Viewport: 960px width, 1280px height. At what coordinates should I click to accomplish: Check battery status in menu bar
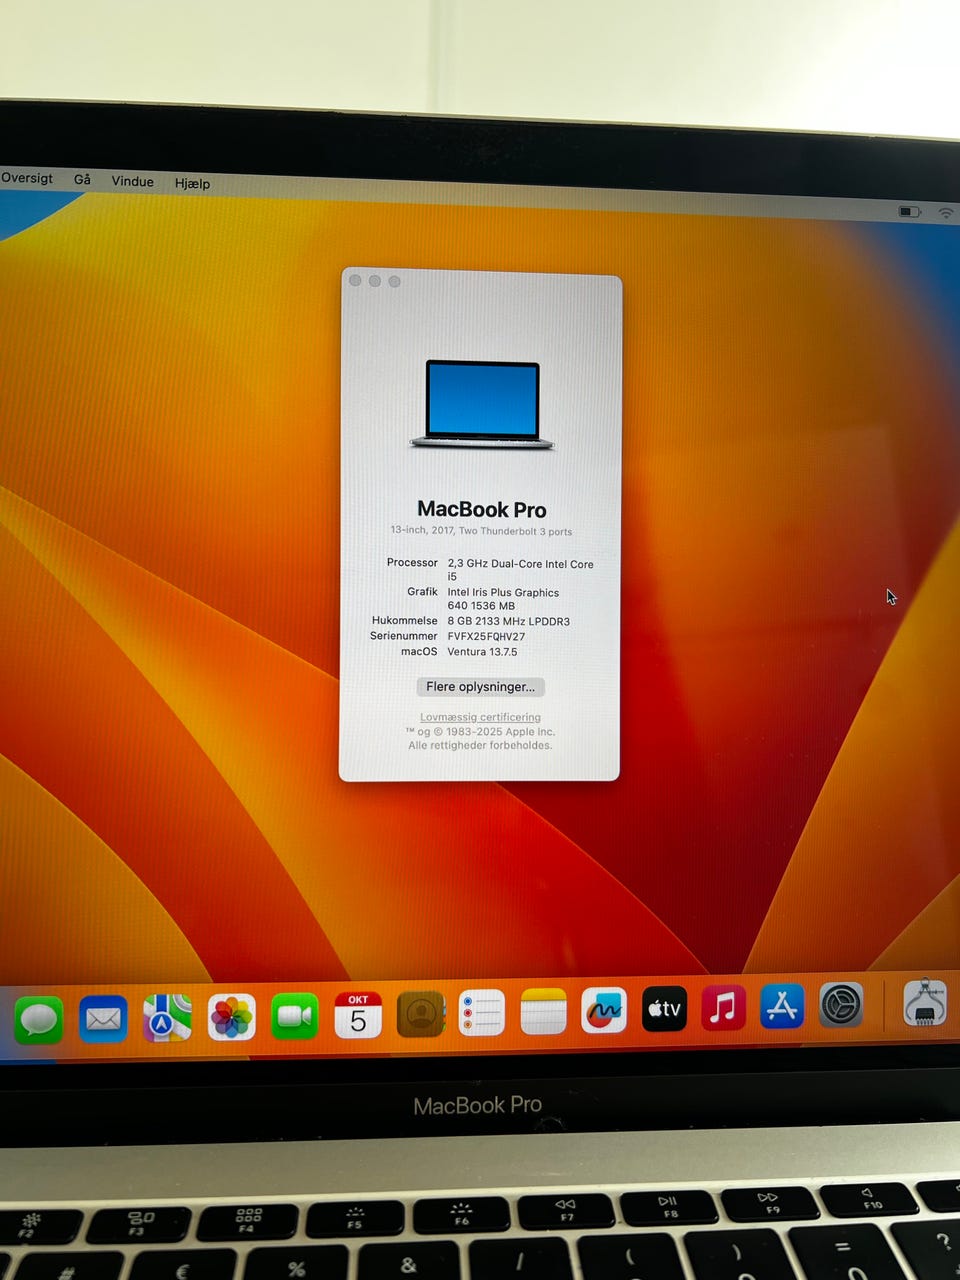tap(909, 212)
